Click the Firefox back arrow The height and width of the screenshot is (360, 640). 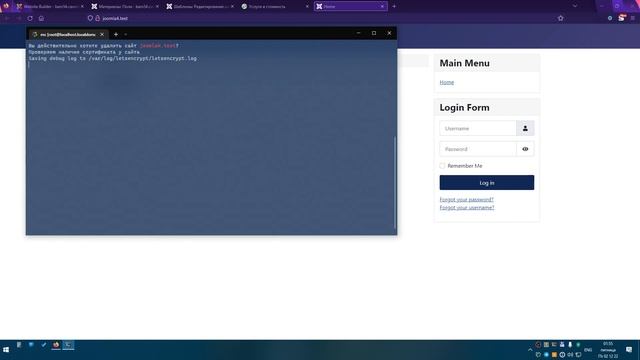coord(7,18)
